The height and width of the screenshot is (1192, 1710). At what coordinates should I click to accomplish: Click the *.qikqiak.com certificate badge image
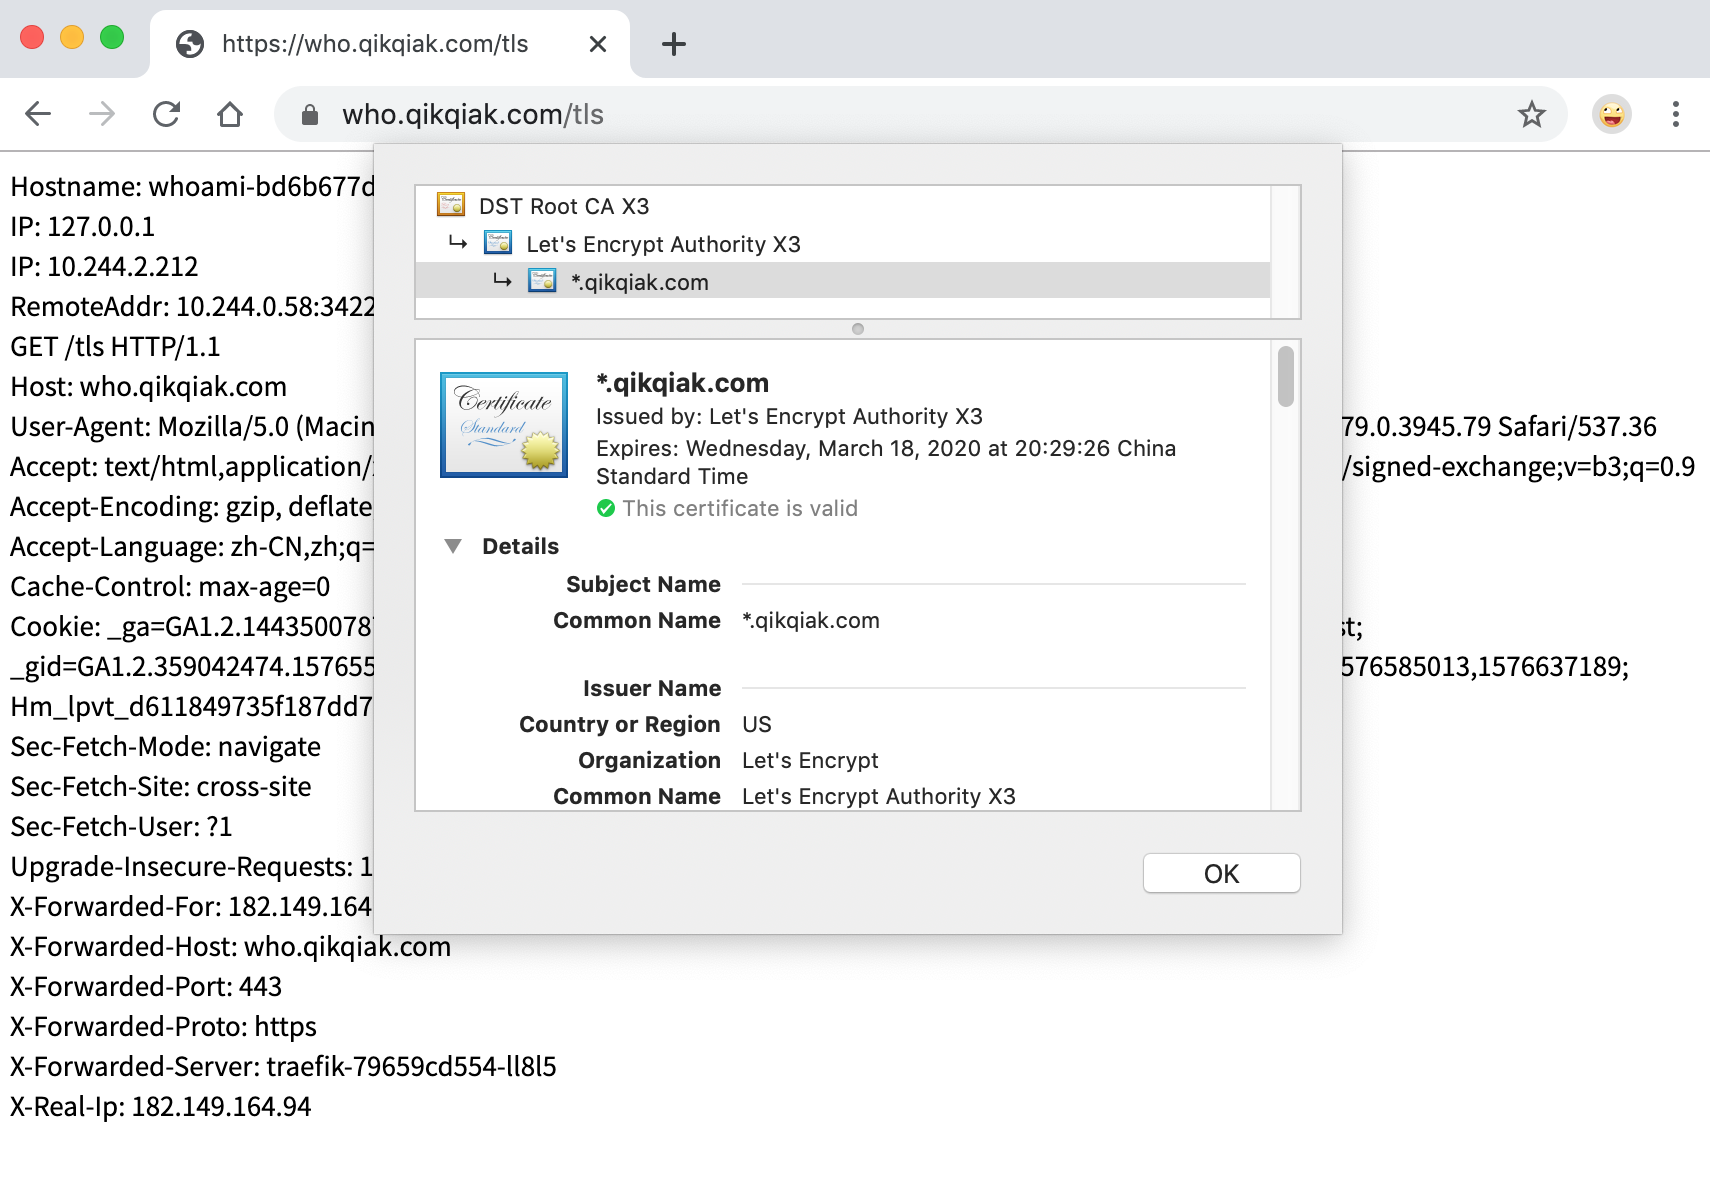pos(503,425)
